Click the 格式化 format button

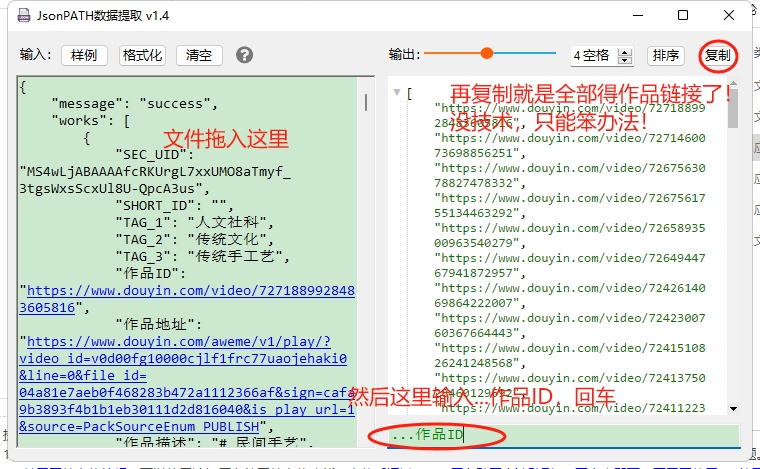pos(142,55)
